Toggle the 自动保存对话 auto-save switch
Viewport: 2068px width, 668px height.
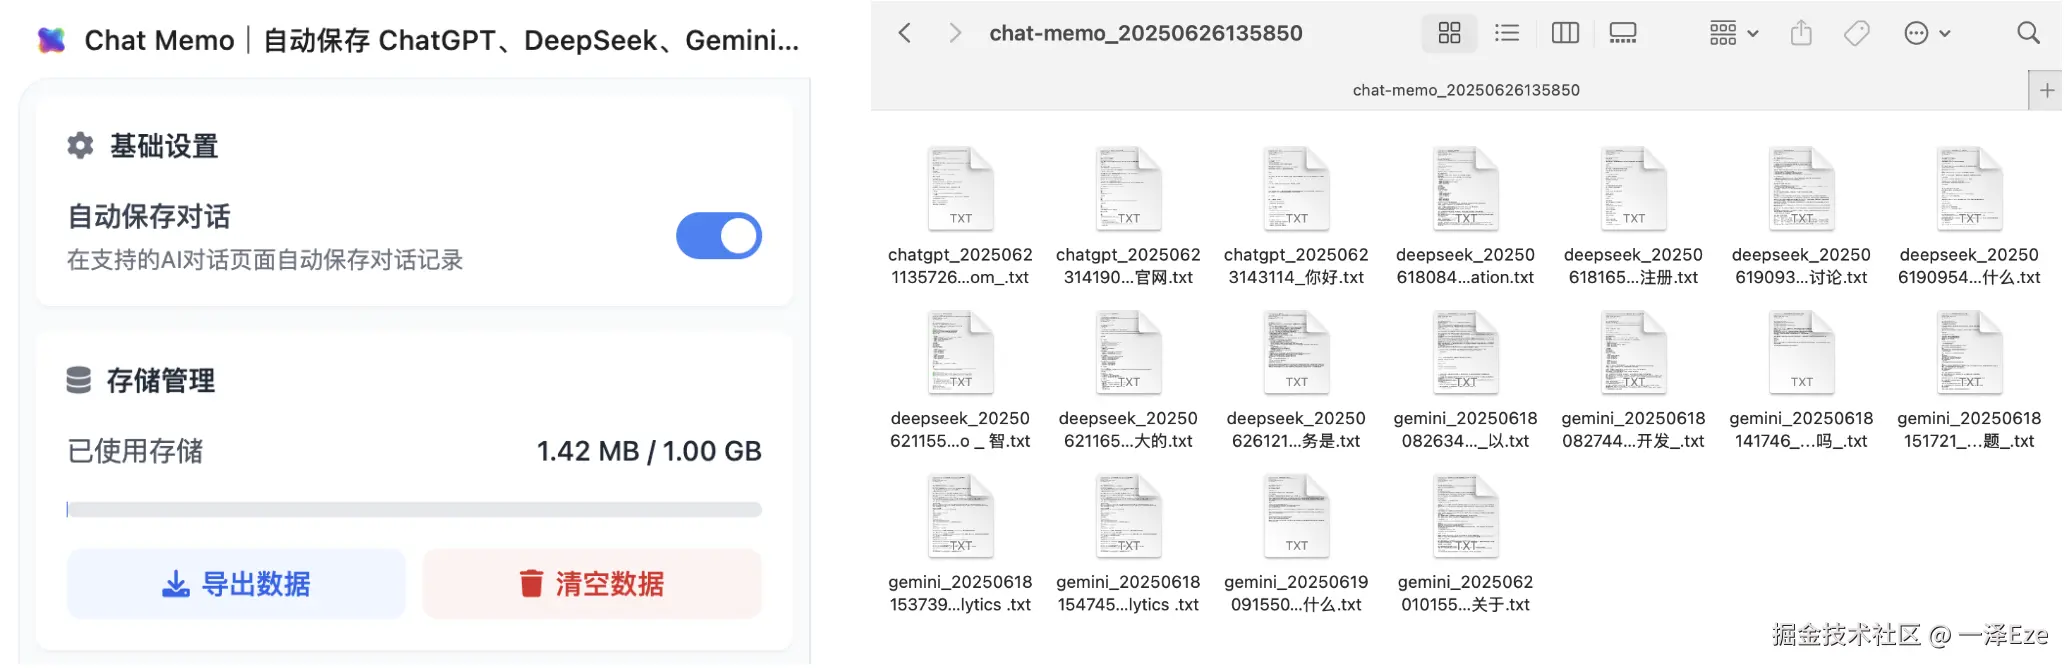[718, 236]
